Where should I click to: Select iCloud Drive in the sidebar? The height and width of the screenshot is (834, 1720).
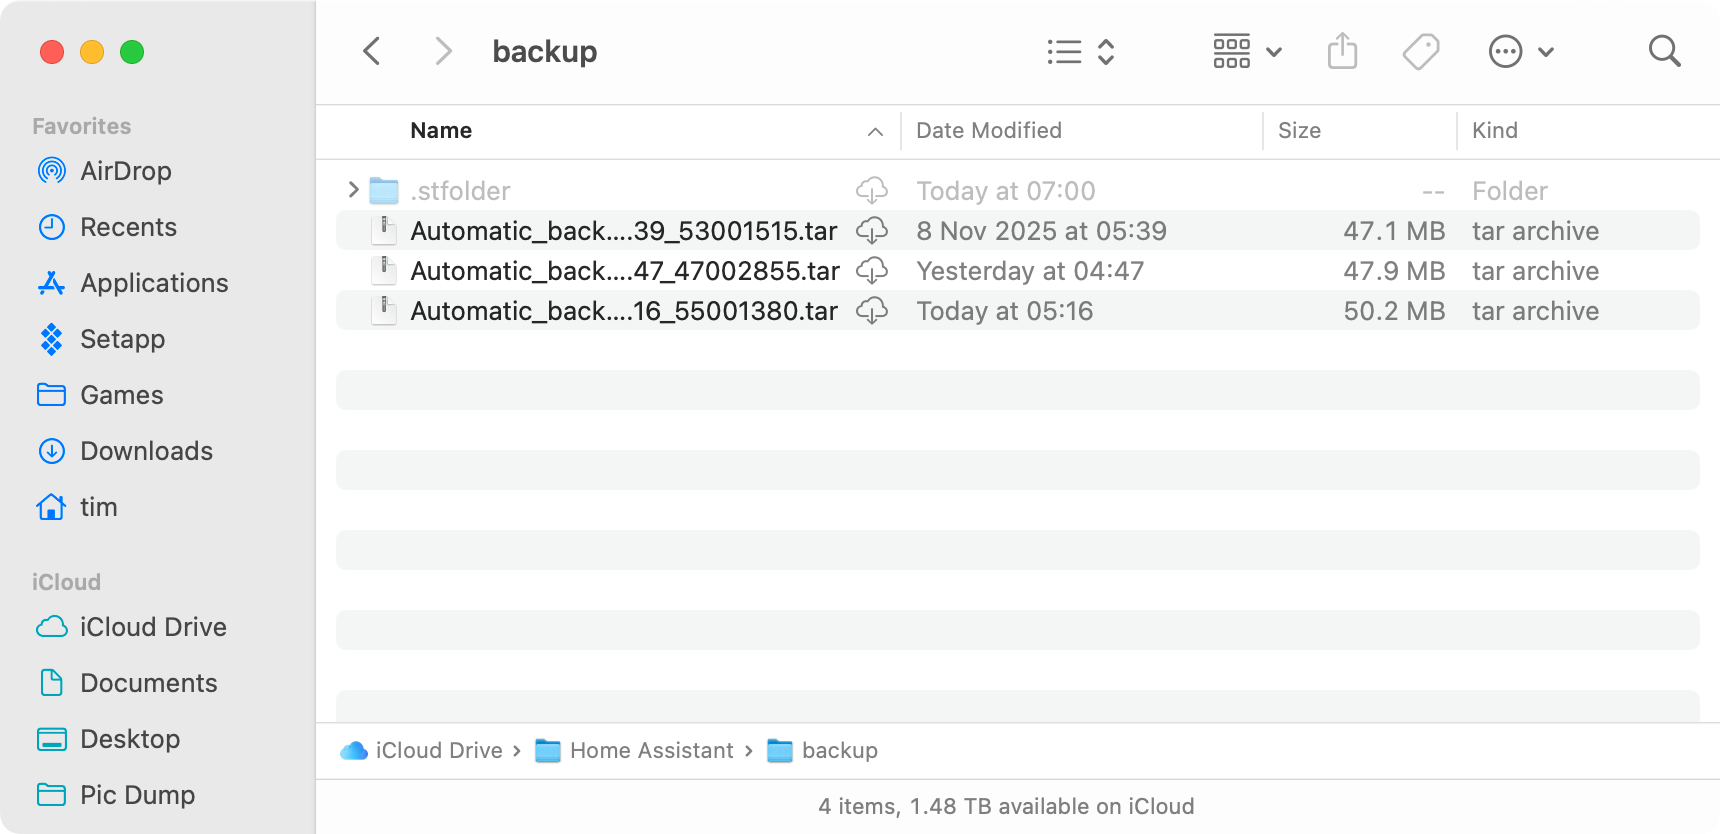tap(153, 627)
